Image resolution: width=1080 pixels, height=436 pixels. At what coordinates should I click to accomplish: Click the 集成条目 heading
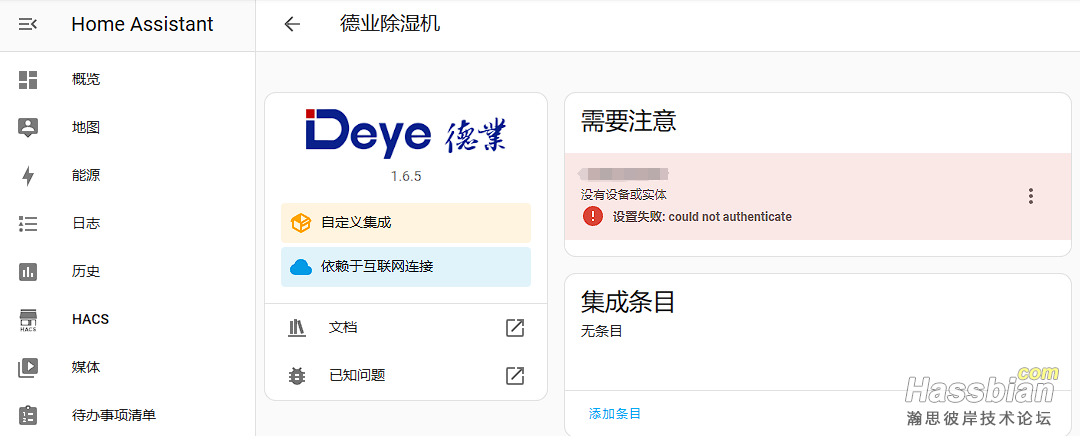click(628, 302)
